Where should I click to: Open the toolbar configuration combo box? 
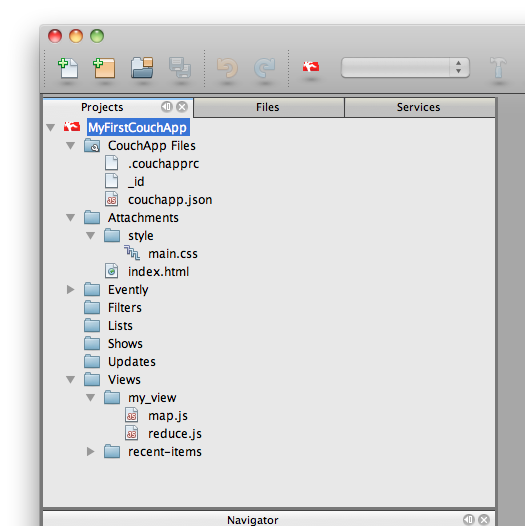405,68
